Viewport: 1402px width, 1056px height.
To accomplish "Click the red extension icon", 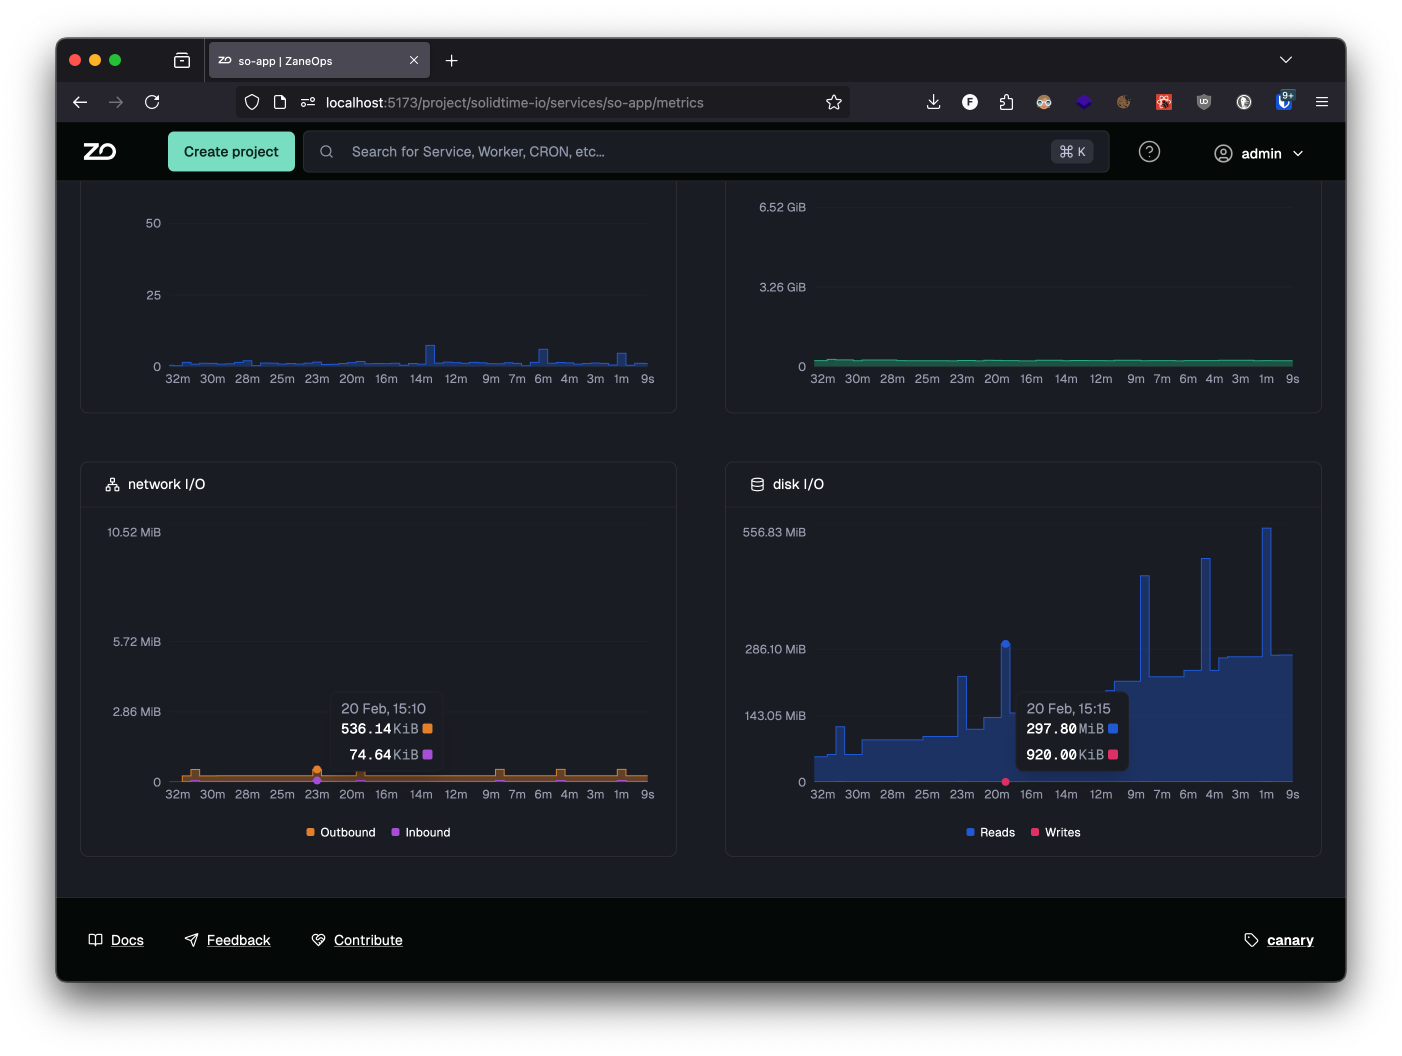I will point(1164,102).
